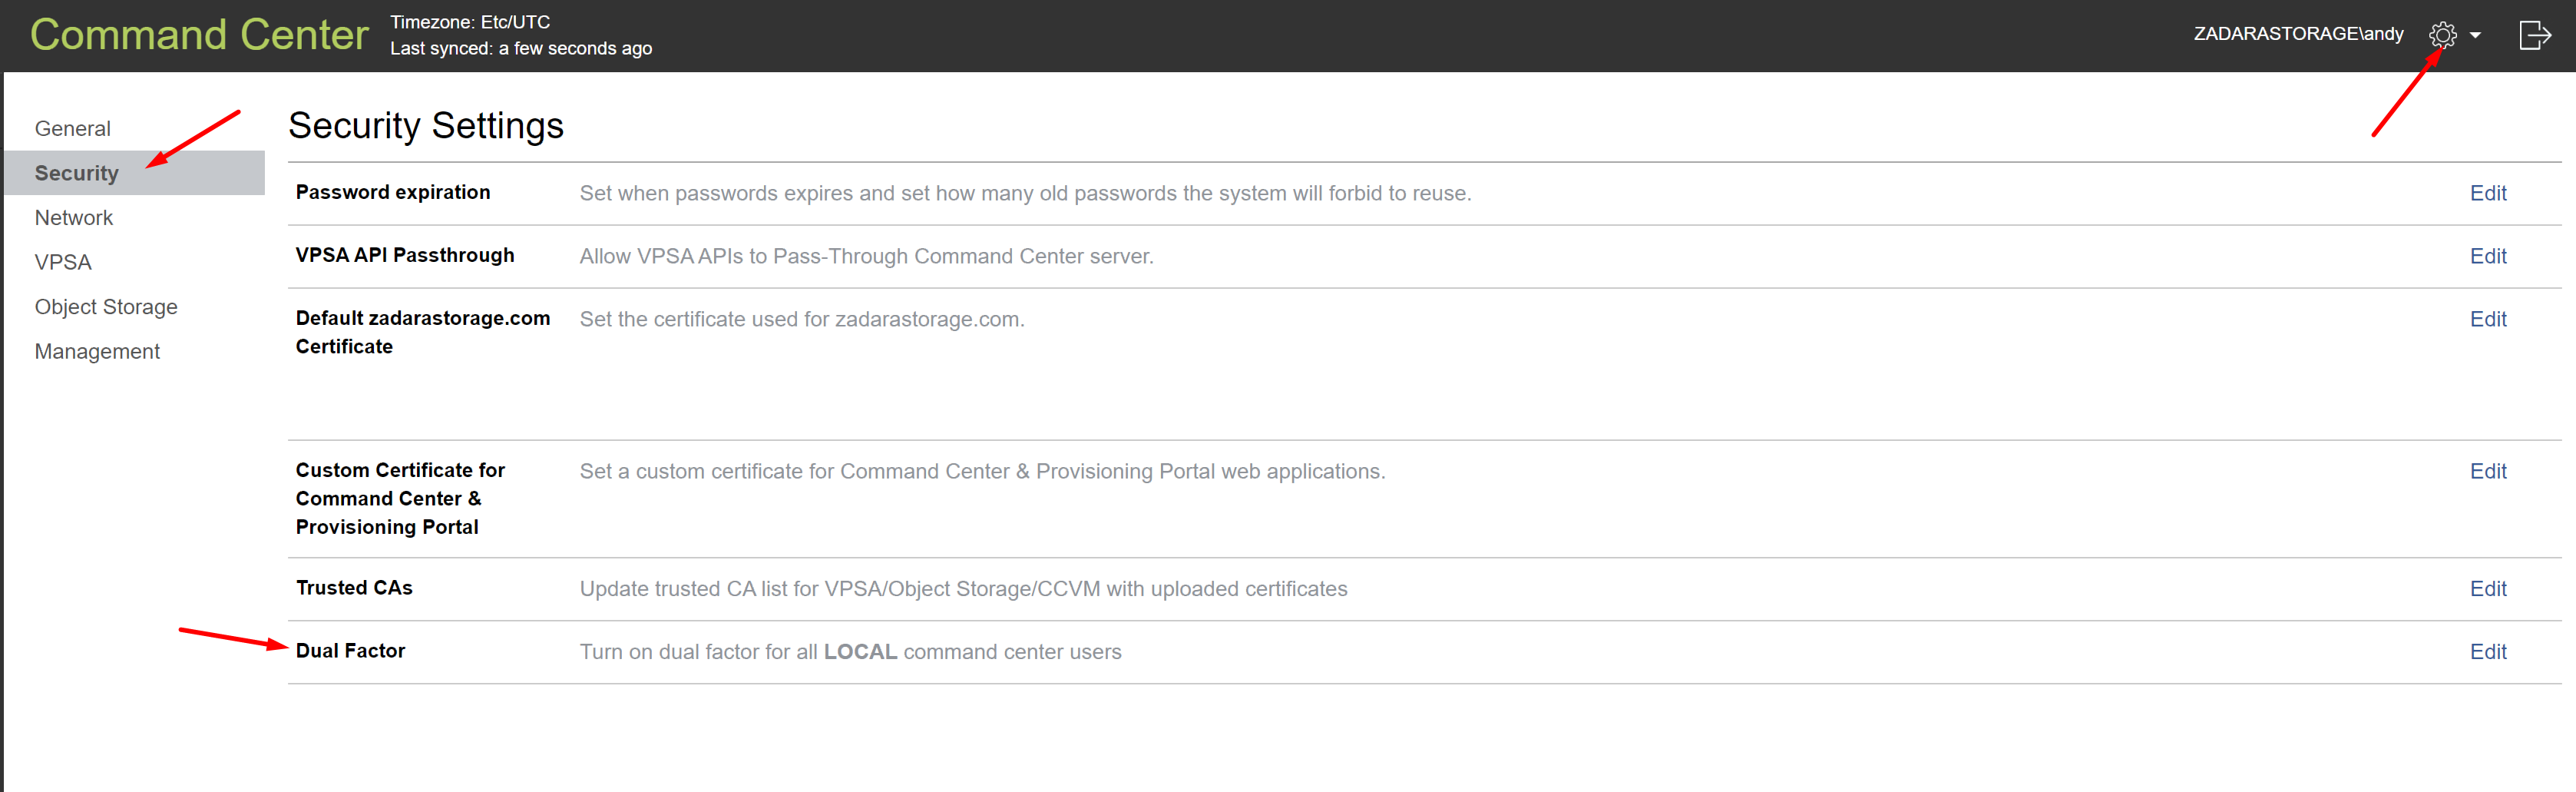Click the Trusted CAs label

pyautogui.click(x=354, y=588)
